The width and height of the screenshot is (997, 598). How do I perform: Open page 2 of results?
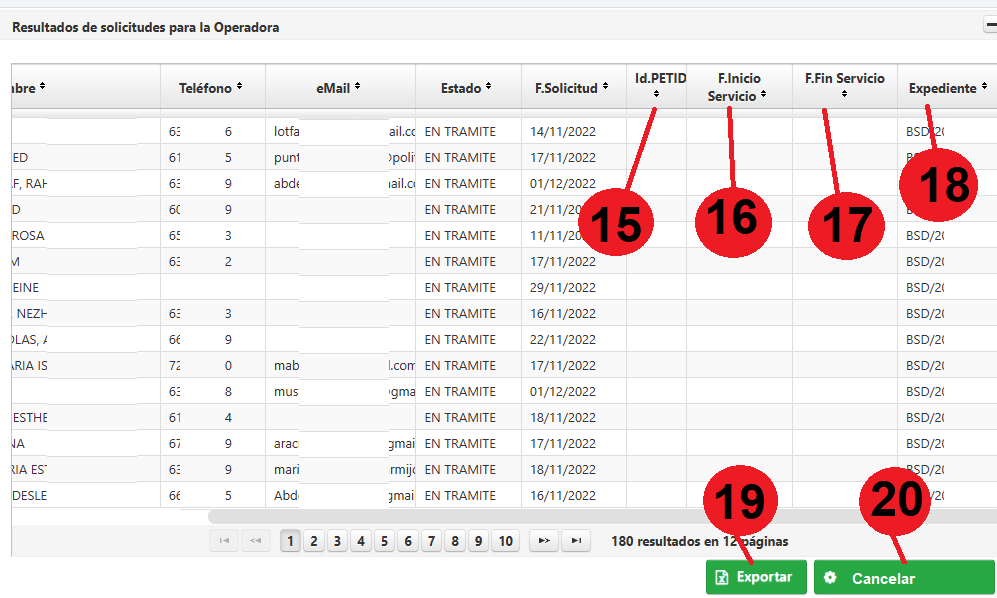click(314, 541)
